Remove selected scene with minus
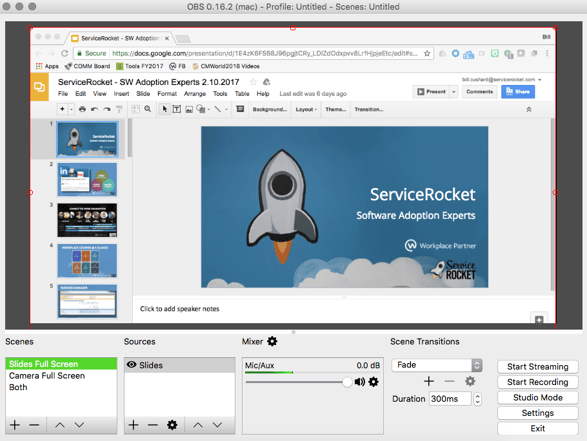587x441 pixels. pyautogui.click(x=34, y=425)
